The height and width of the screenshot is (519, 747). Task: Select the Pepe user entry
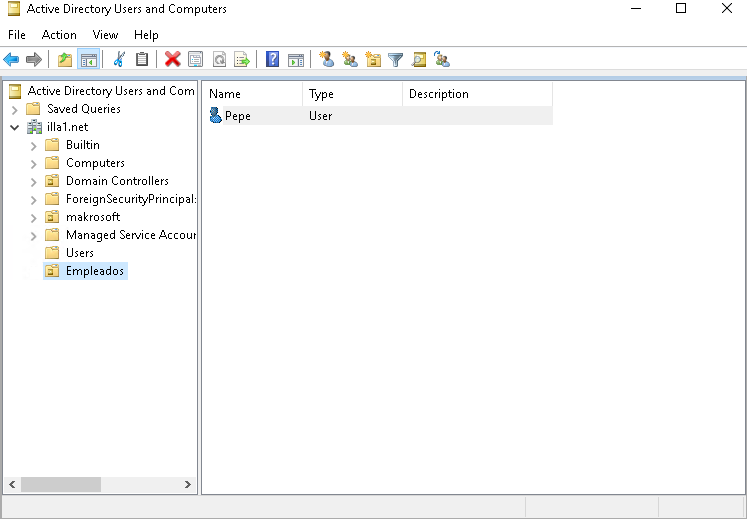pyautogui.click(x=380, y=116)
